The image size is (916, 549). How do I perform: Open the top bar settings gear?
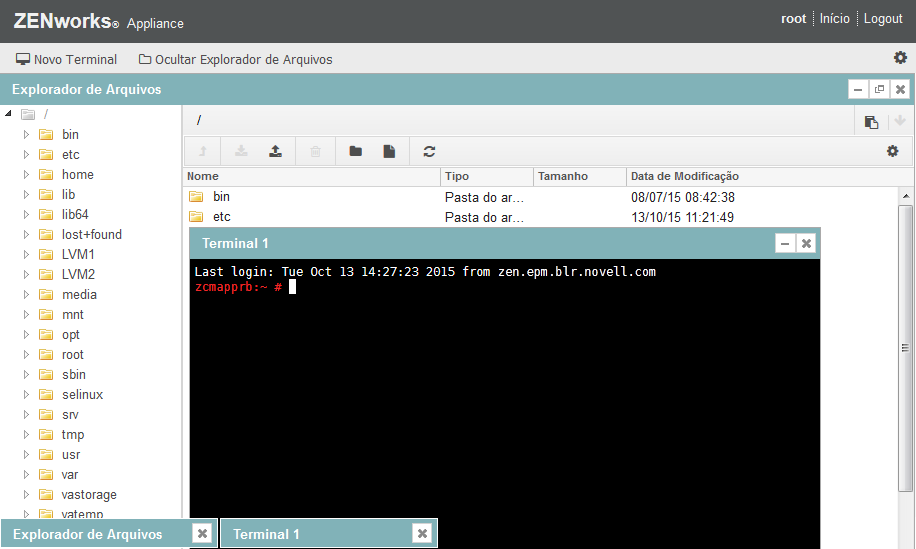click(x=900, y=57)
